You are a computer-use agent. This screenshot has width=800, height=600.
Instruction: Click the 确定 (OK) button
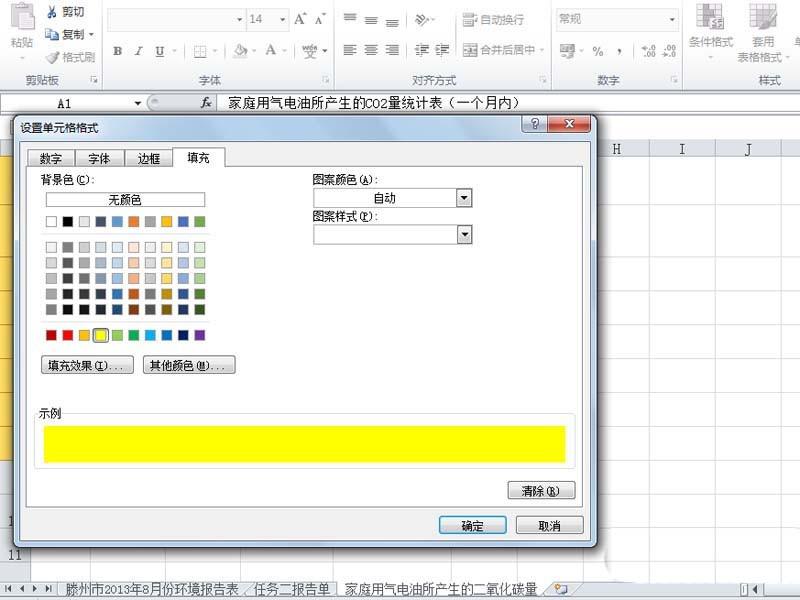(x=471, y=524)
